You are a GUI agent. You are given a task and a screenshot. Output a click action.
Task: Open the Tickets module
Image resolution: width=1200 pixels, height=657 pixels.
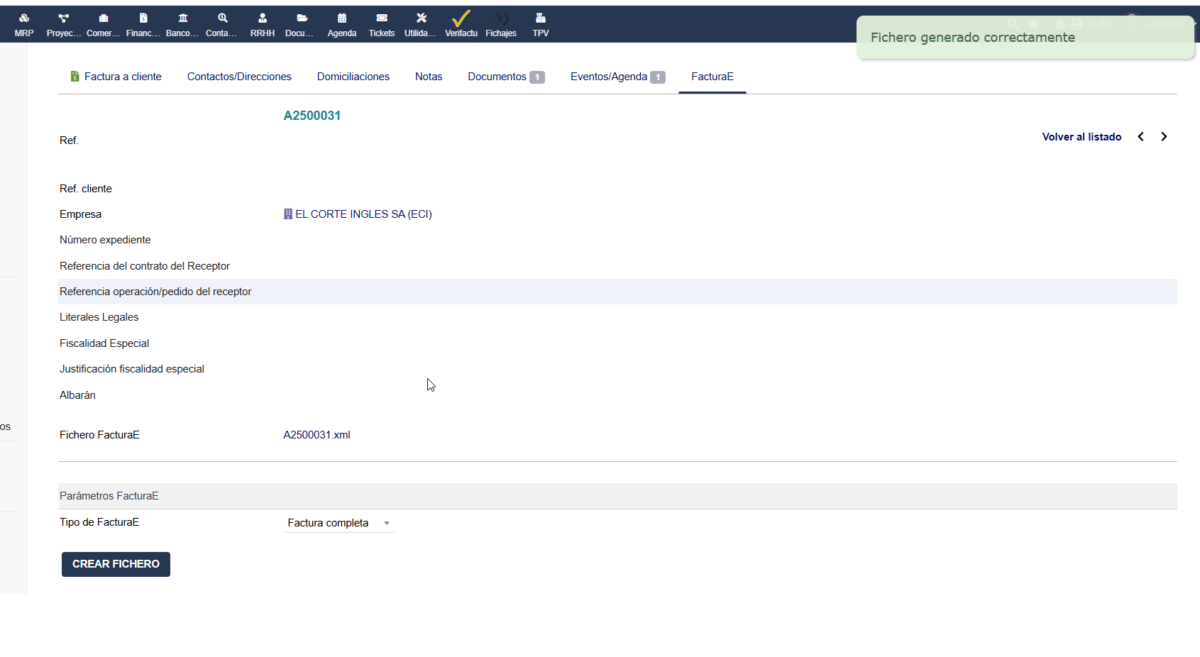pyautogui.click(x=382, y=24)
